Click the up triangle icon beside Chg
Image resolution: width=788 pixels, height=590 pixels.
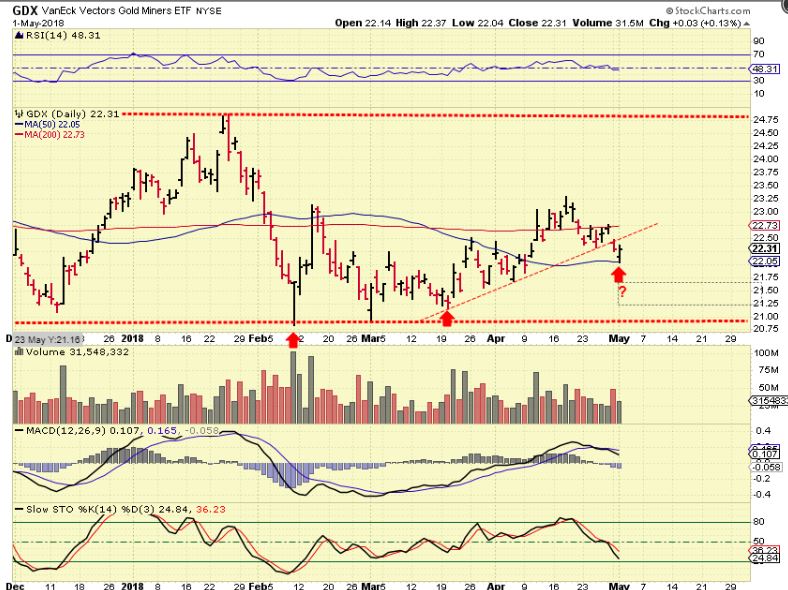[x=746, y=24]
